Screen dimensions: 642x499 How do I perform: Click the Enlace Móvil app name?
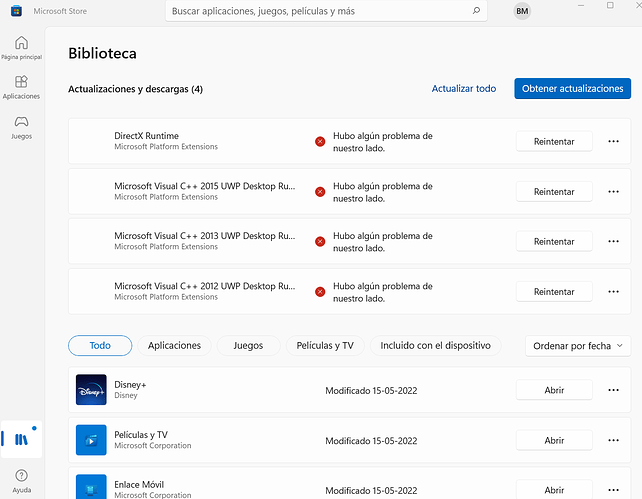(x=139, y=485)
